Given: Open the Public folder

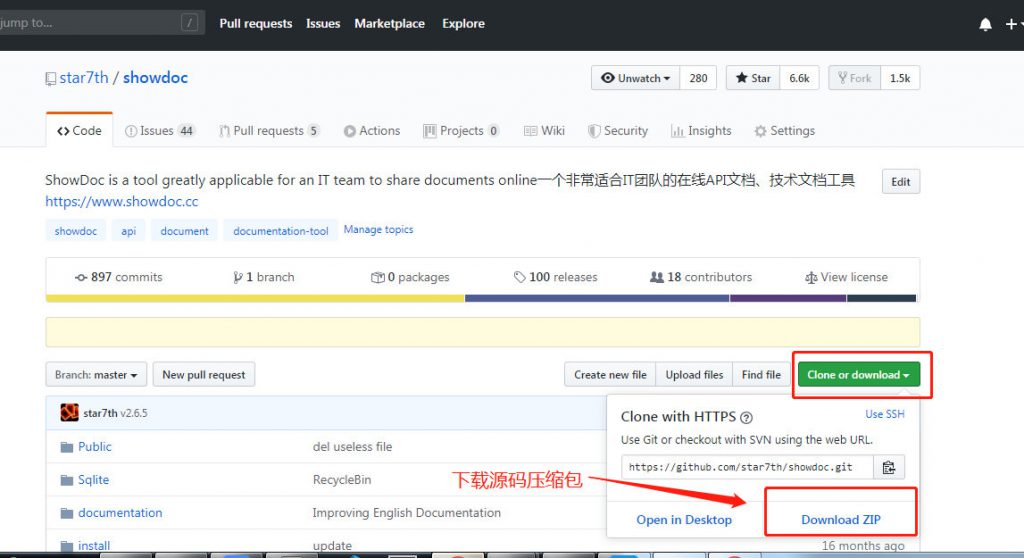Looking at the screenshot, I should coord(95,446).
